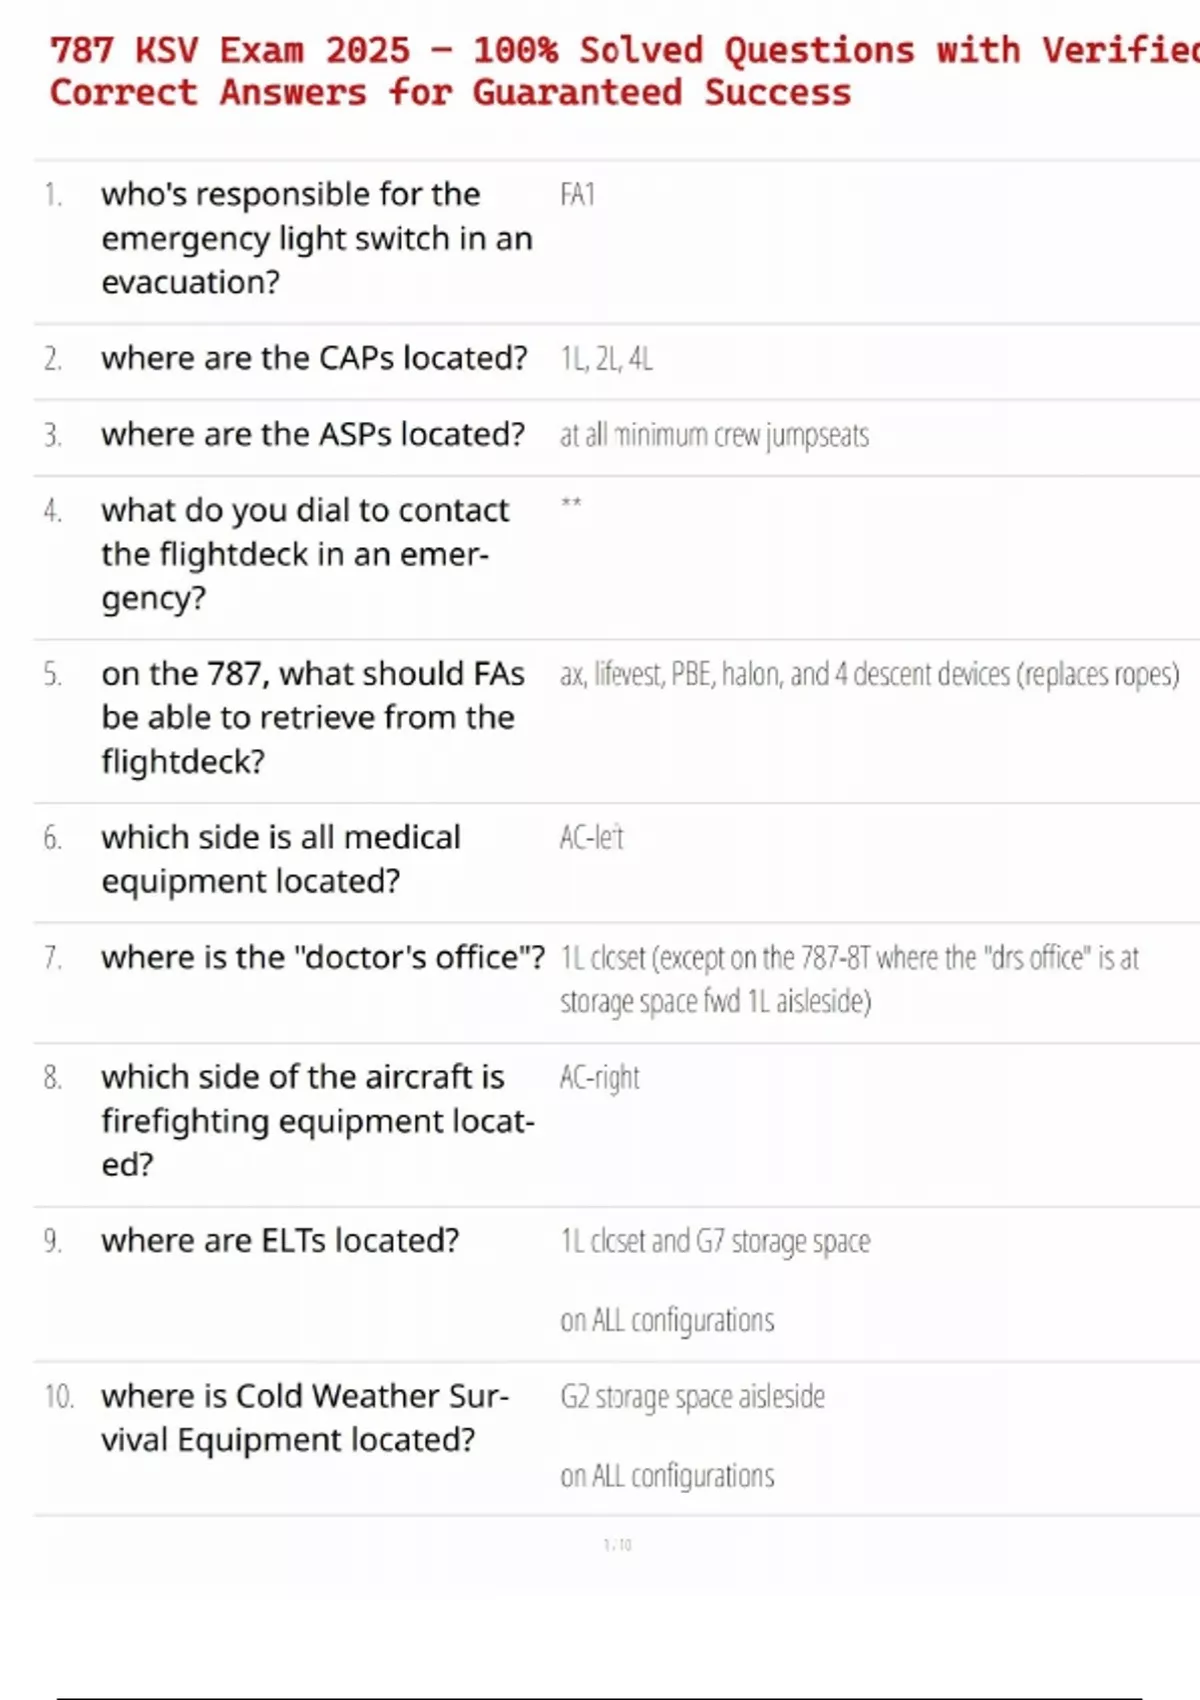Click the G7 storage space answer

pyautogui.click(x=714, y=1241)
